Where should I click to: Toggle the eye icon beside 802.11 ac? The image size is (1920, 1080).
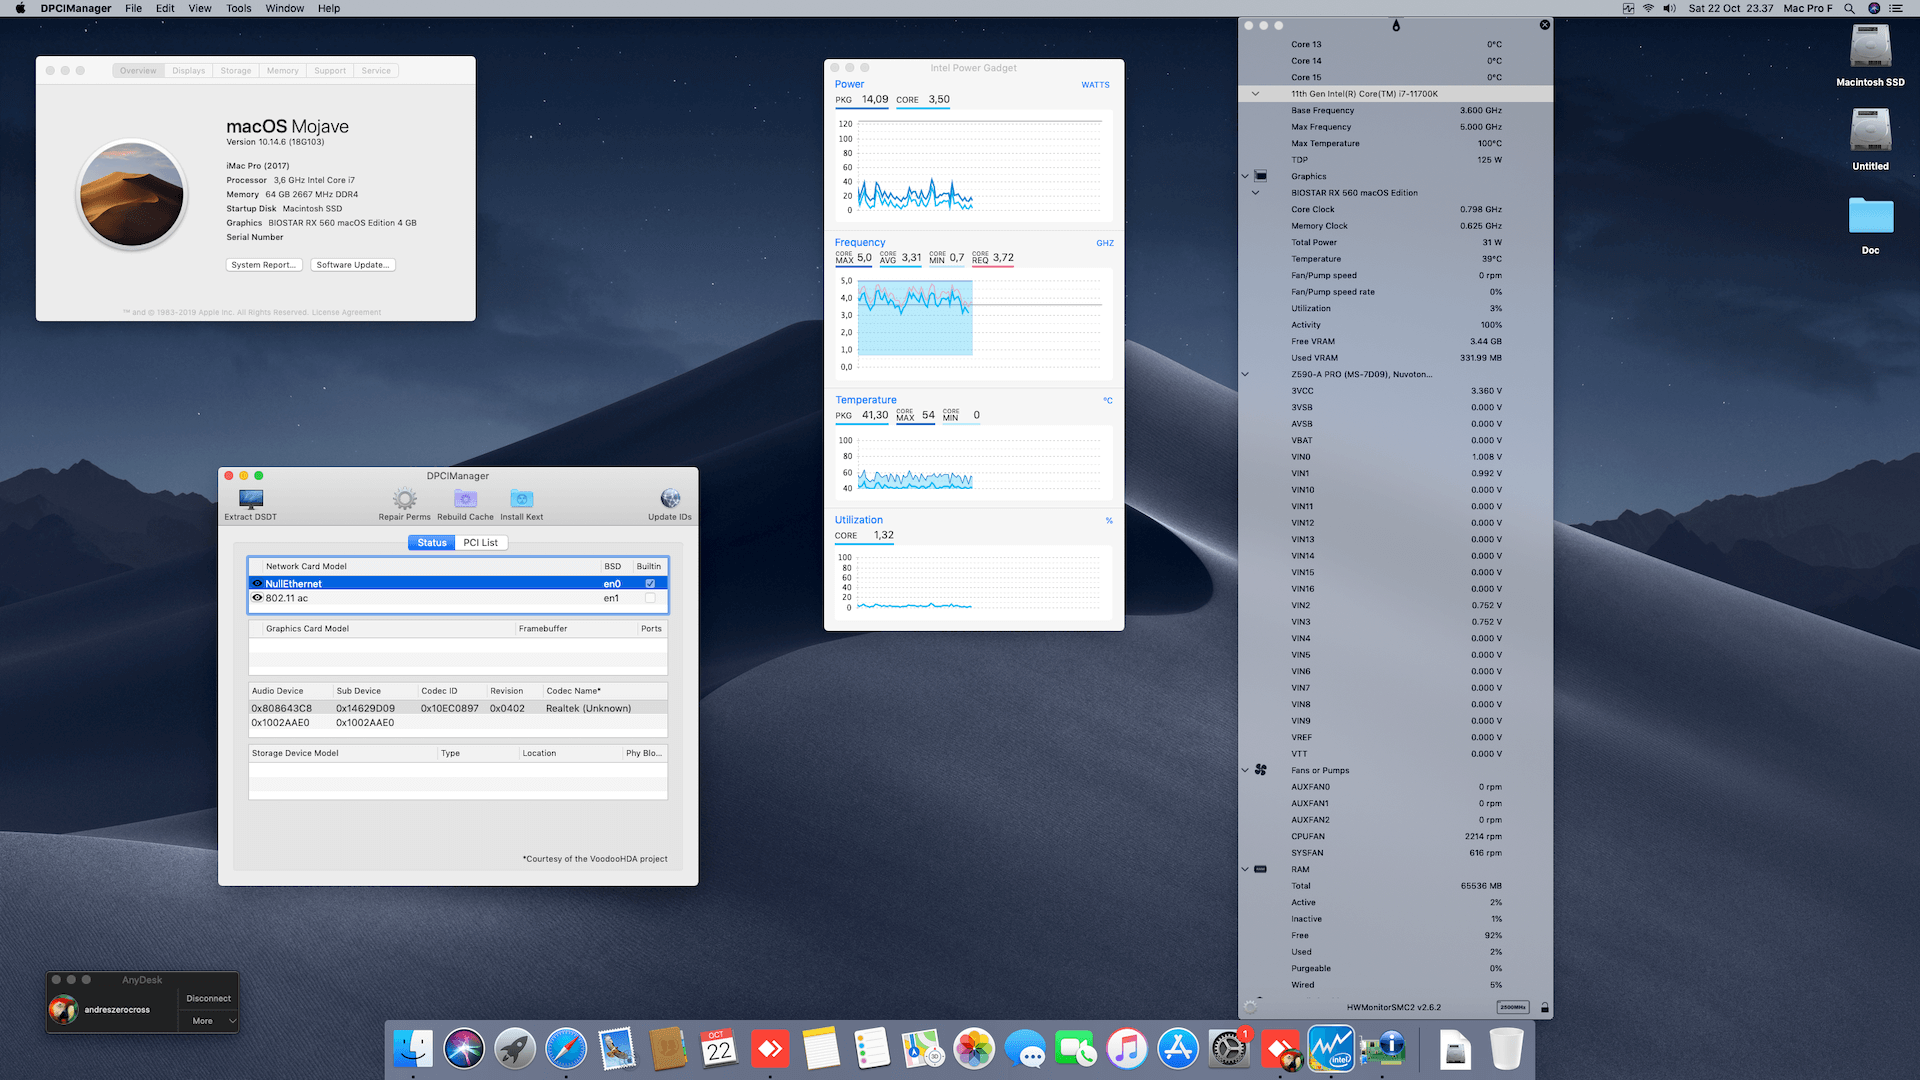tap(257, 598)
